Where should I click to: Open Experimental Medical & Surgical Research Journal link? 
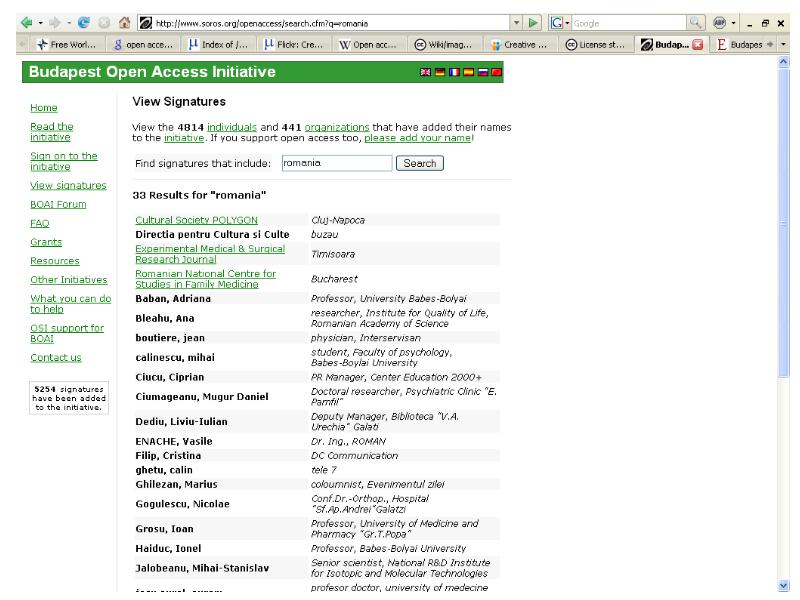210,254
